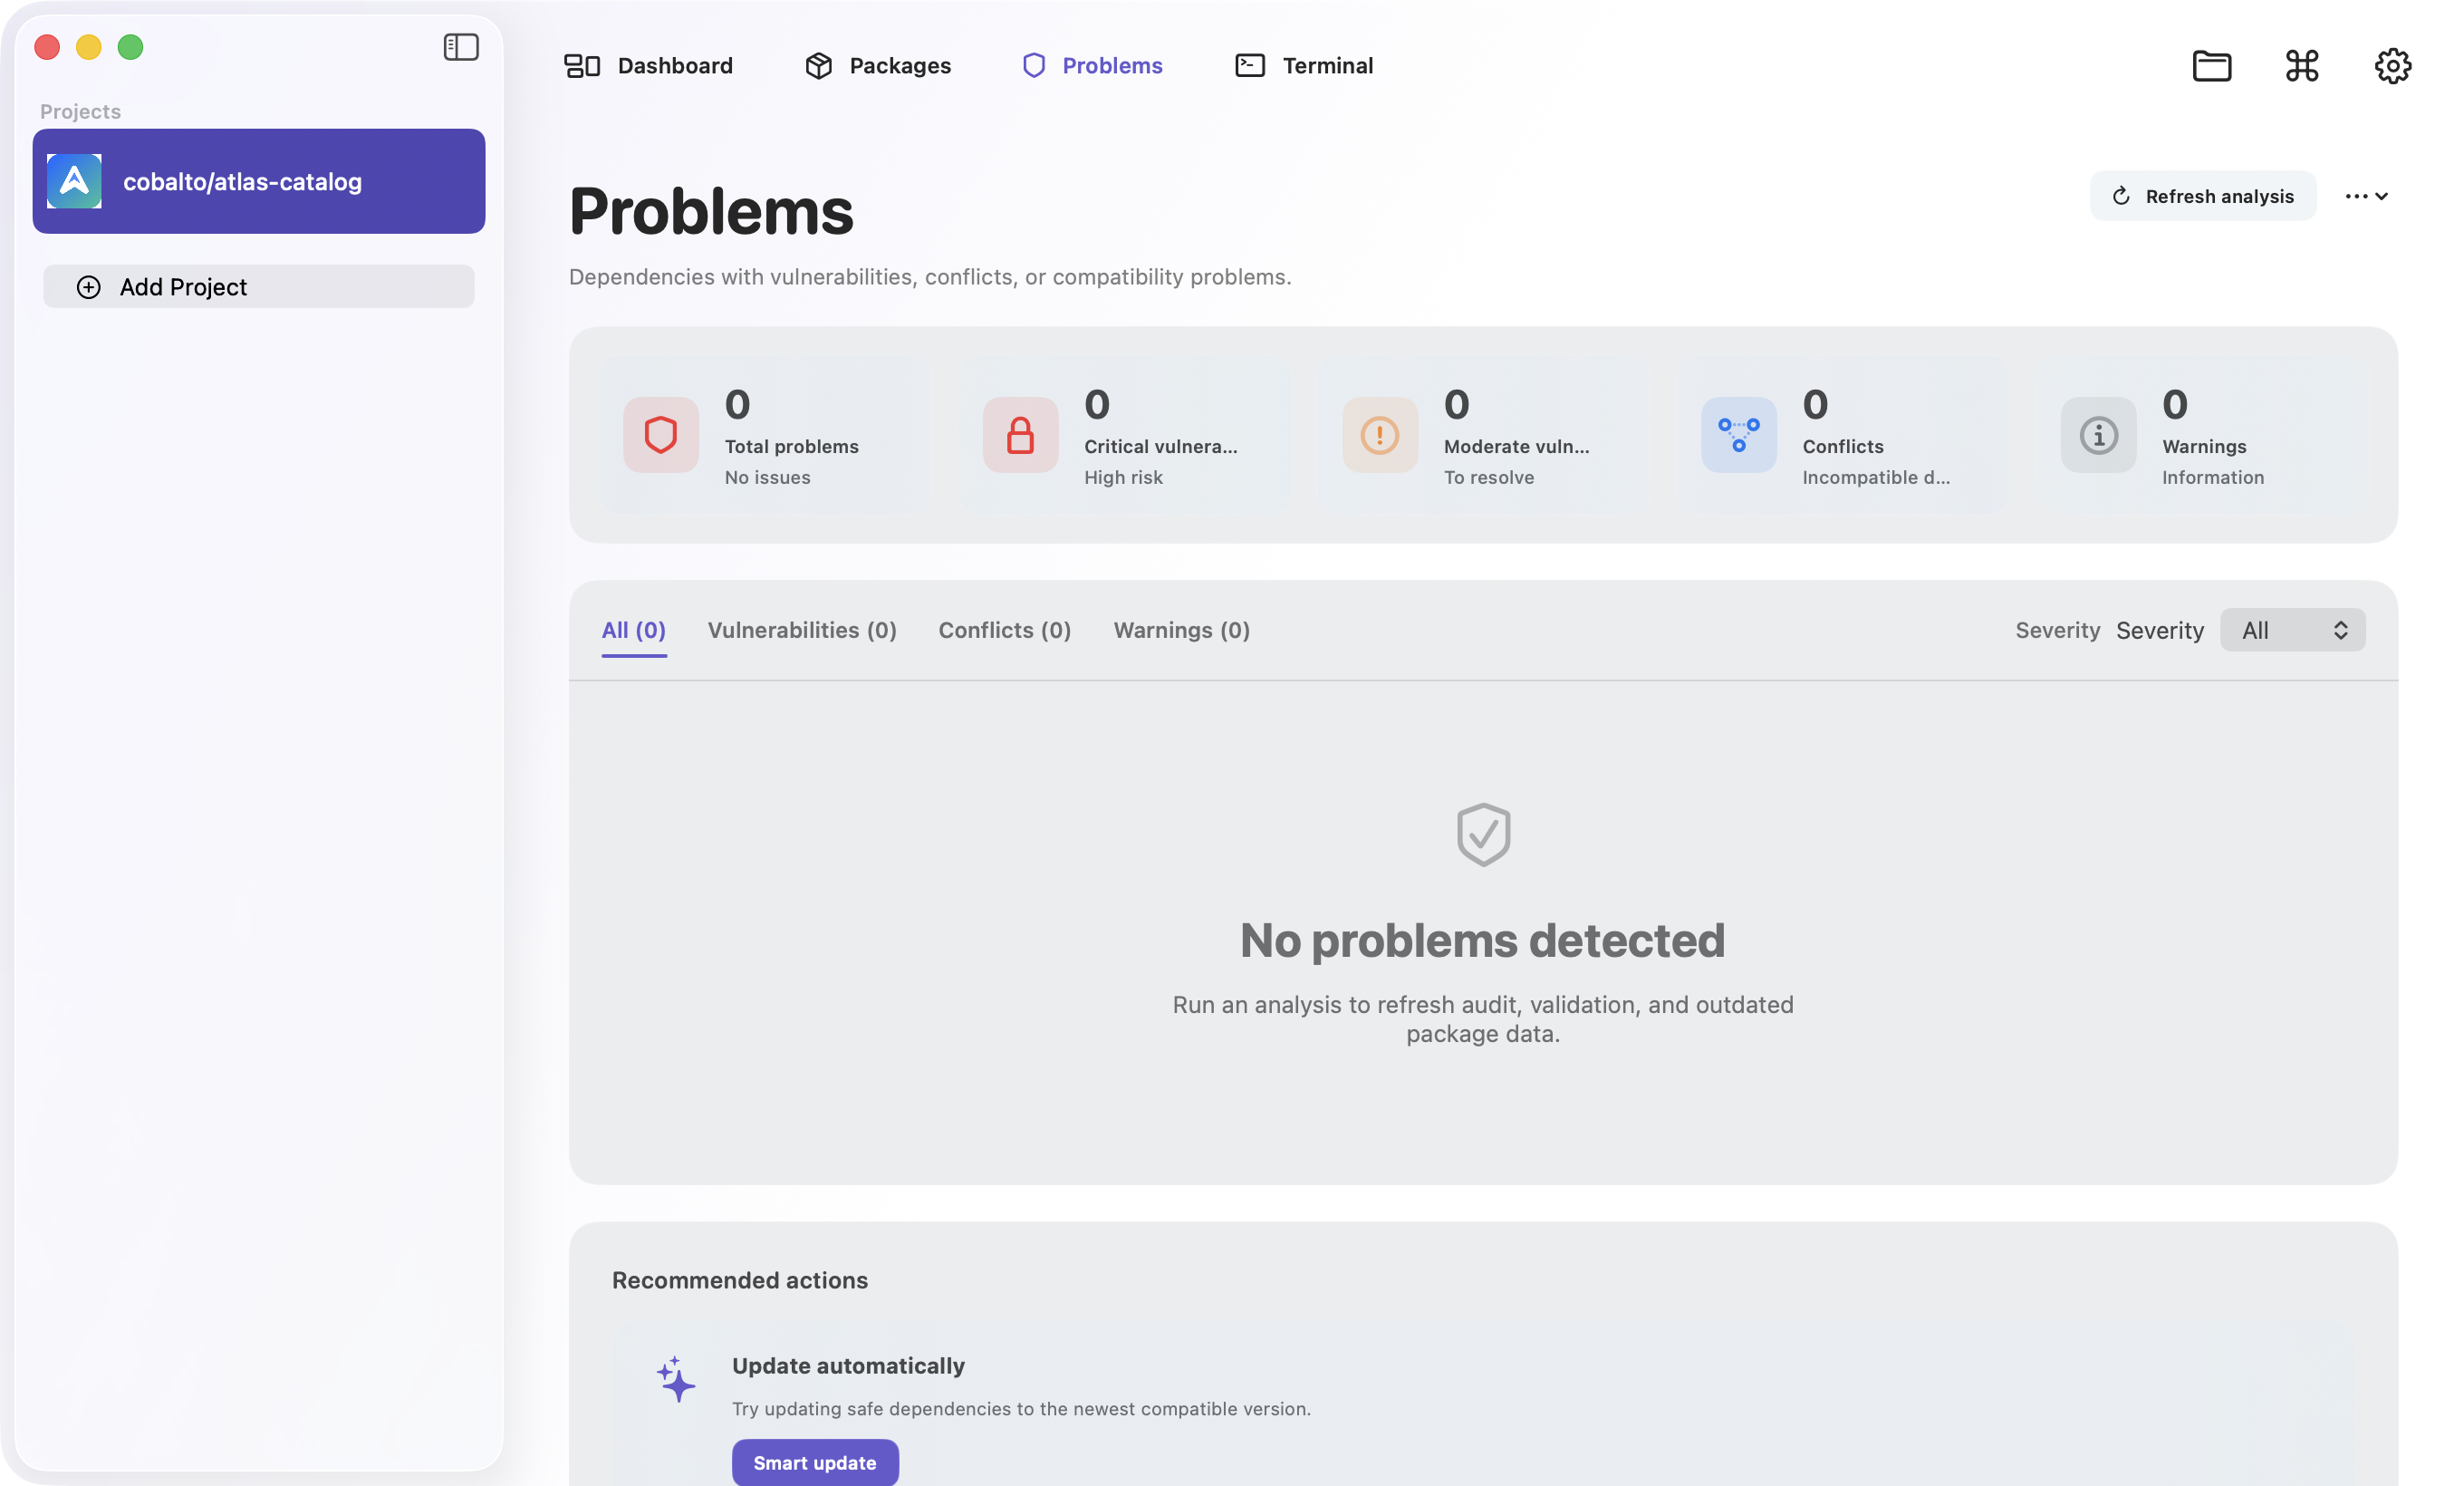This screenshot has width=2464, height=1486.
Task: Open the Dashboard tab
Action: [648, 66]
